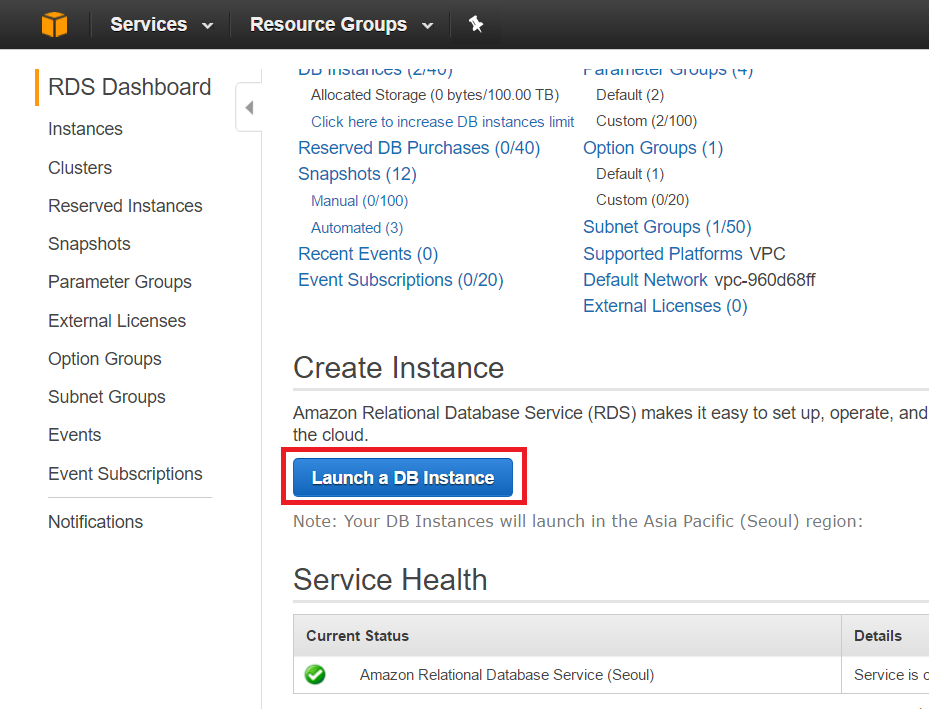Open Event Subscriptions in sidebar
The image size is (929, 709).
125,474
